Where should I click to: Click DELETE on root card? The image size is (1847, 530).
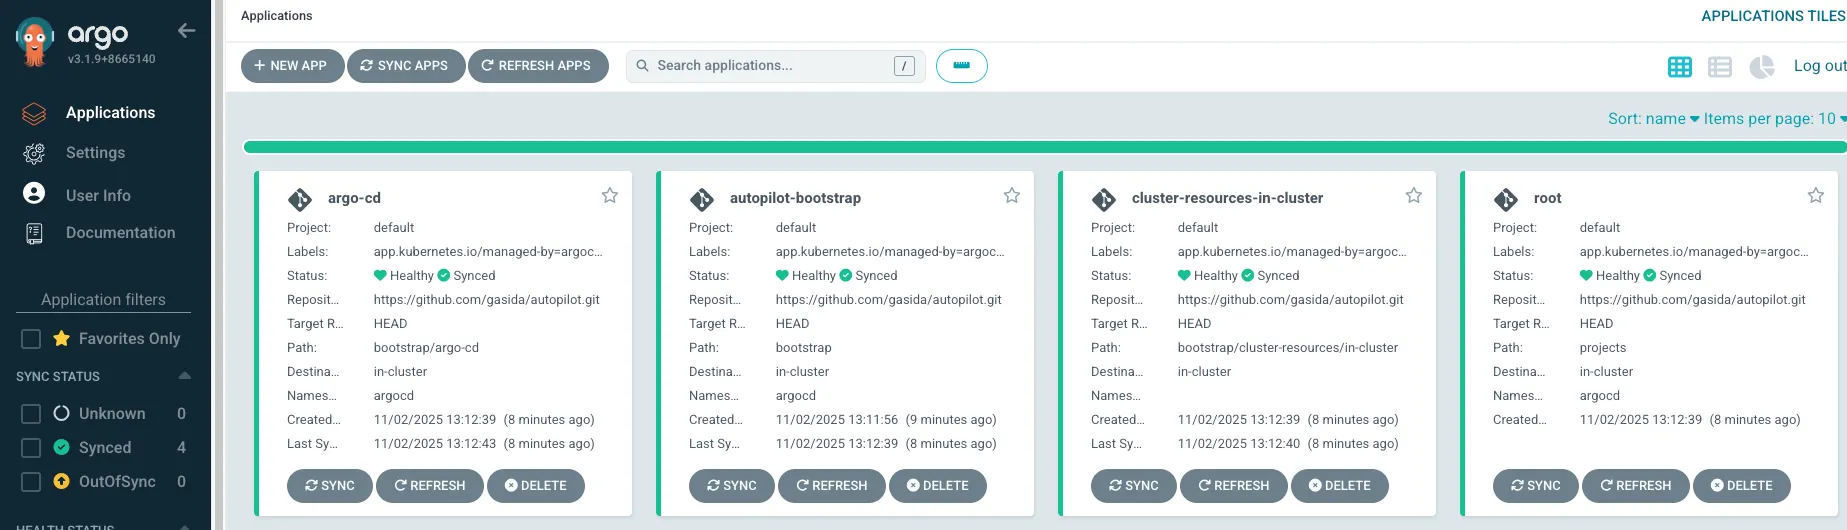pos(1742,486)
